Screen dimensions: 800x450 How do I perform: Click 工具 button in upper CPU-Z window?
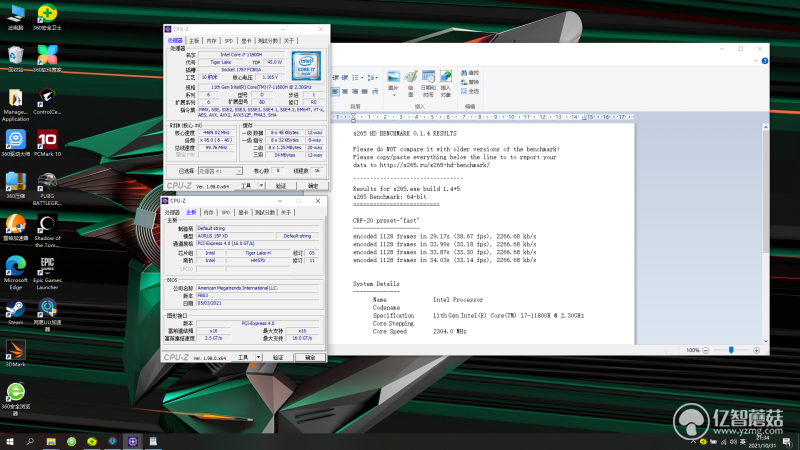coord(246,186)
